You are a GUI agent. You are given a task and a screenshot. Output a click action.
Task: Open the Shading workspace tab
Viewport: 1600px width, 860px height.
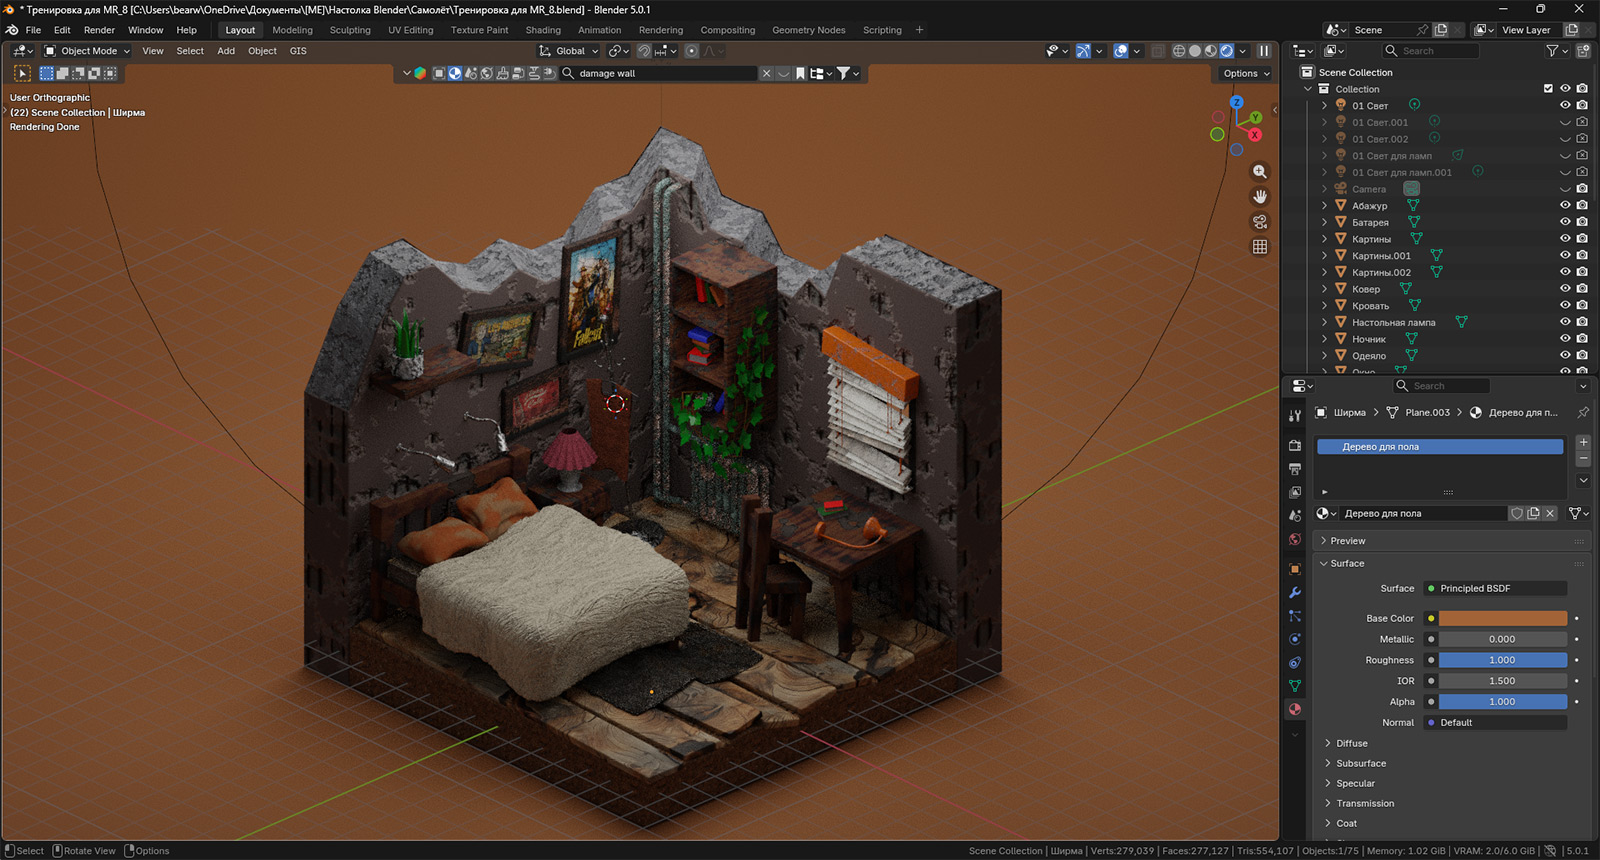point(543,30)
